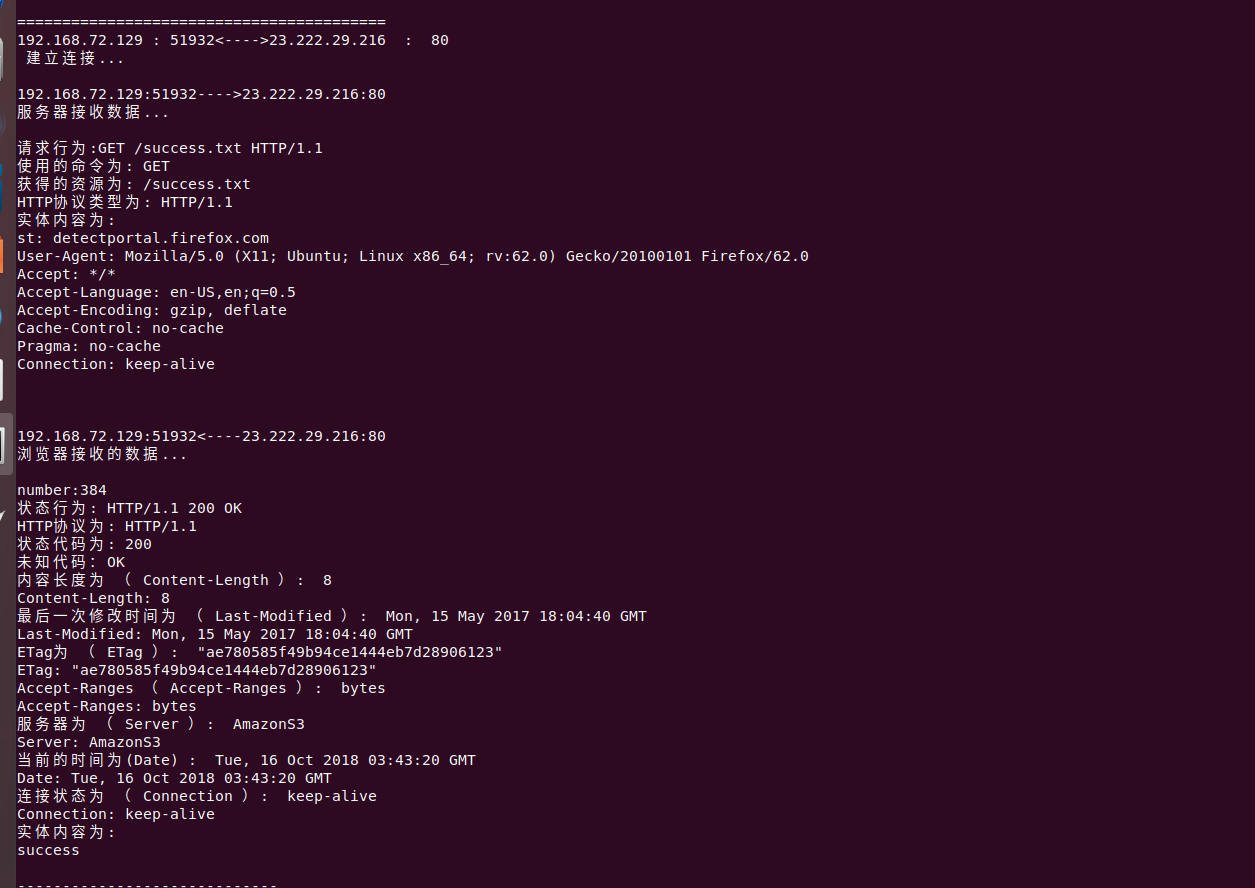Viewport: 1255px width, 888px height.
Task: Click the equals-sign separator line at top
Action: click(201, 22)
